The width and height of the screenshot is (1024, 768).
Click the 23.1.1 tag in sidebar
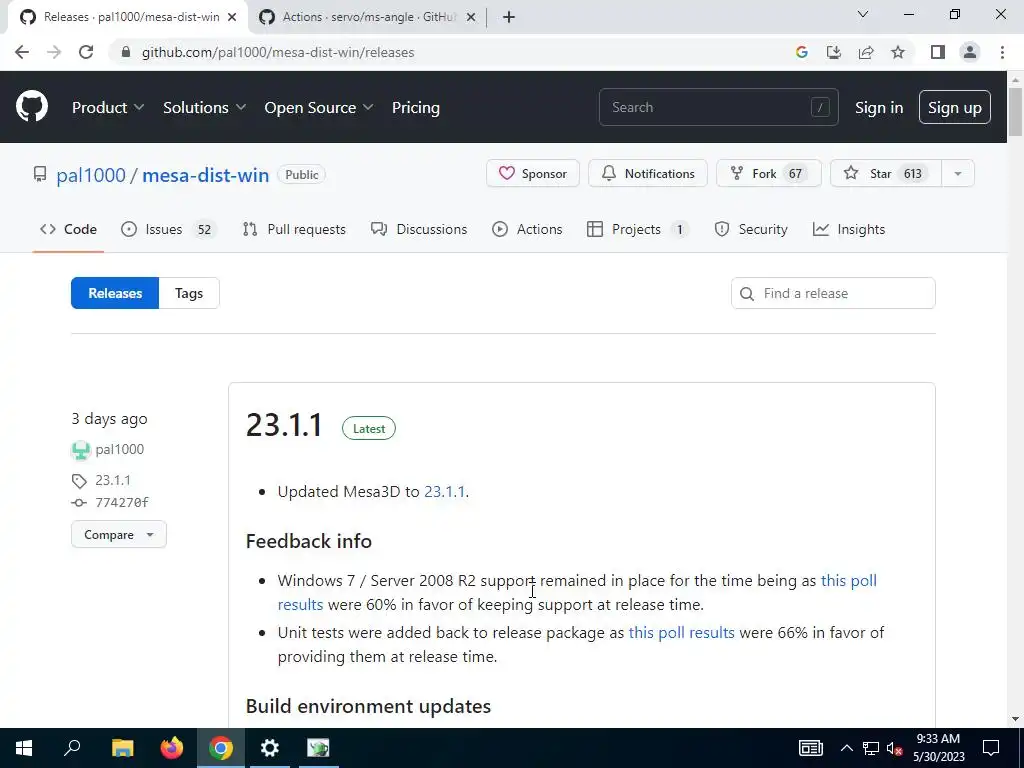click(113, 480)
